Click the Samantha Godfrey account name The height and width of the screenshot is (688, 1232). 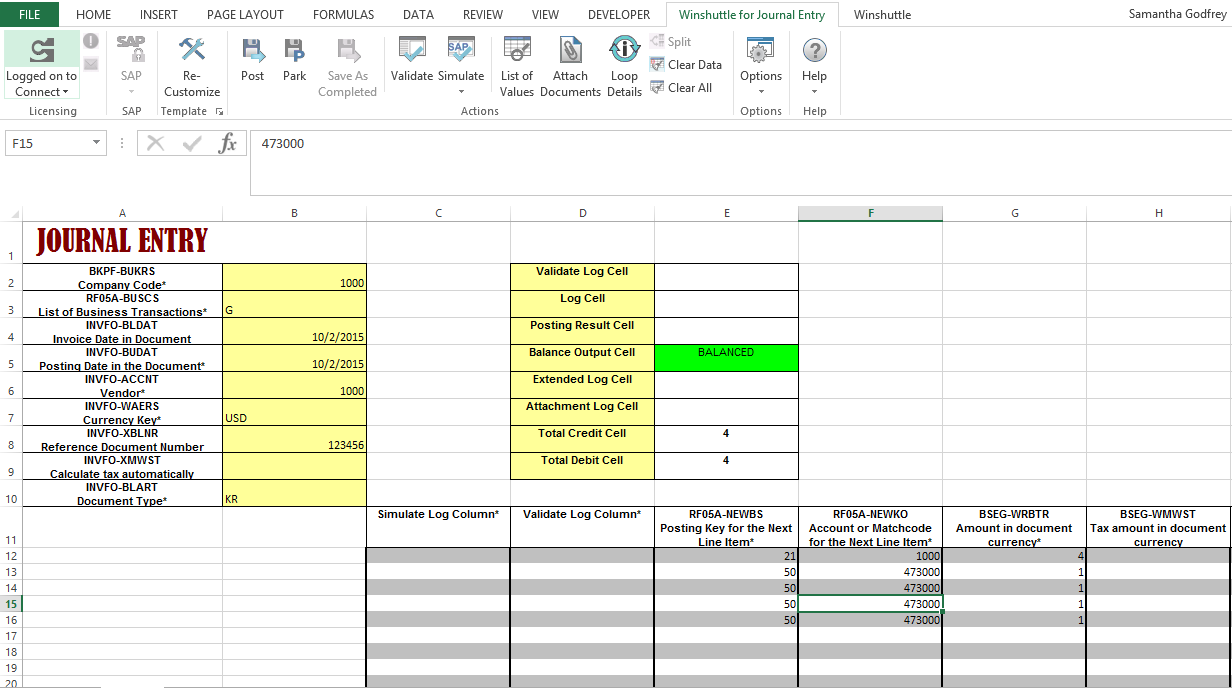pos(1175,14)
